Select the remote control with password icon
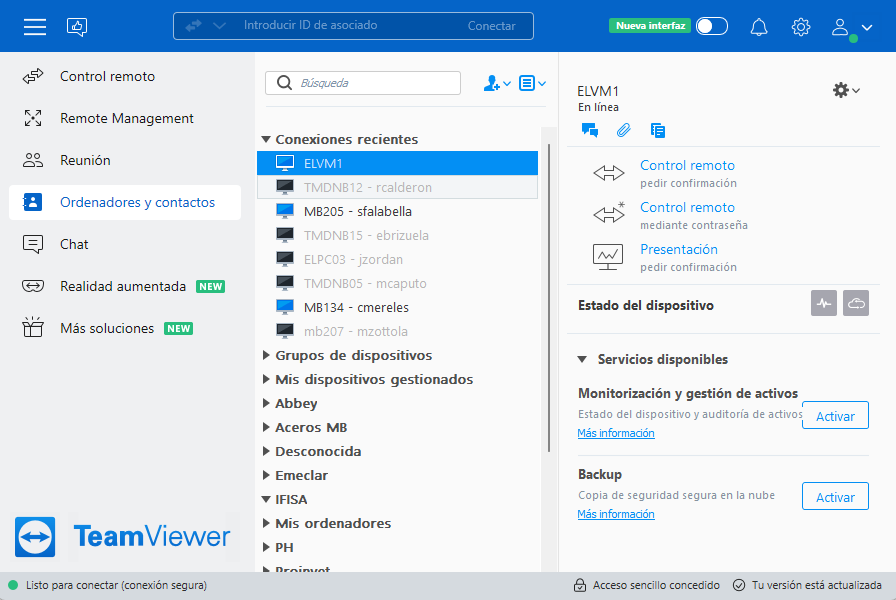Screen dimensions: 896x600 click(x=609, y=211)
